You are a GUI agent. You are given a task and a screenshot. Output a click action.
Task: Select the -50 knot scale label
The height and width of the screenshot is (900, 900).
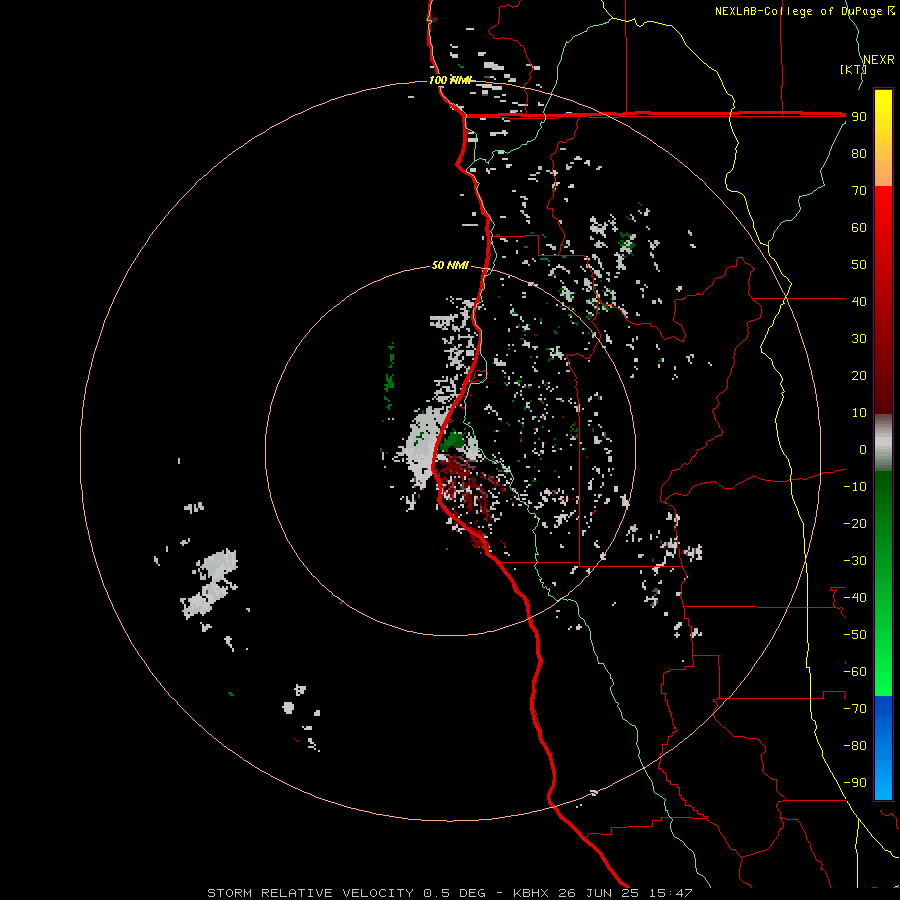(x=855, y=635)
